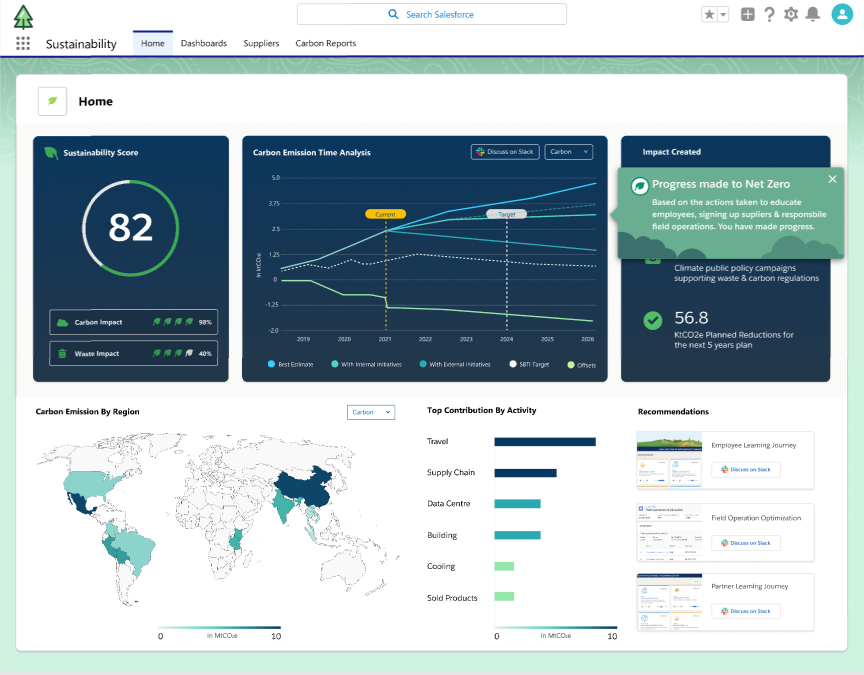Open the Carbon dropdown for Emission By Region
The image size is (864, 675).
pos(371,412)
